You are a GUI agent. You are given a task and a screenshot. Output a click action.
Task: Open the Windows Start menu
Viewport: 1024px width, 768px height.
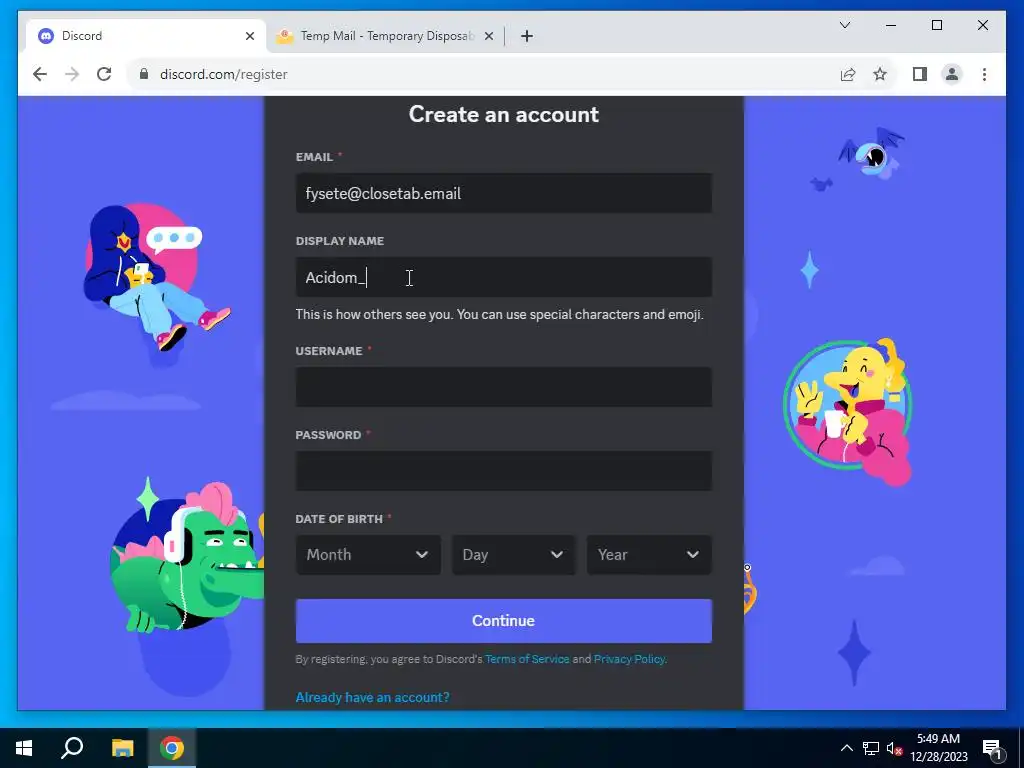[x=24, y=748]
